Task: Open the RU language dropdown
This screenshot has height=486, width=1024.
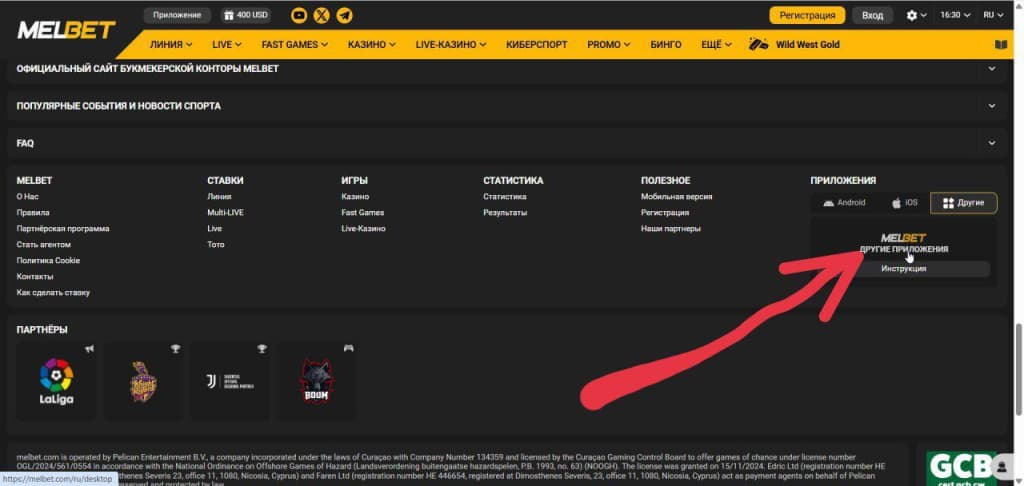Action: coord(993,15)
